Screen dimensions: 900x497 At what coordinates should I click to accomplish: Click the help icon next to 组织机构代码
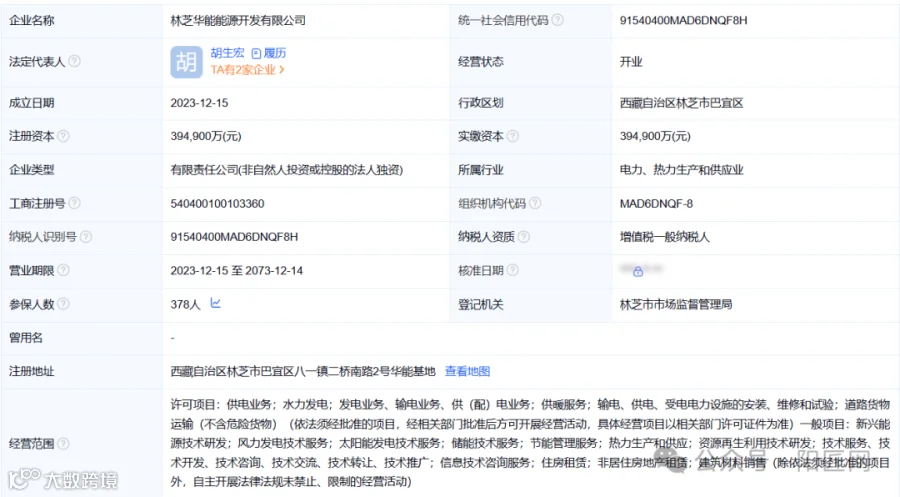[x=534, y=203]
